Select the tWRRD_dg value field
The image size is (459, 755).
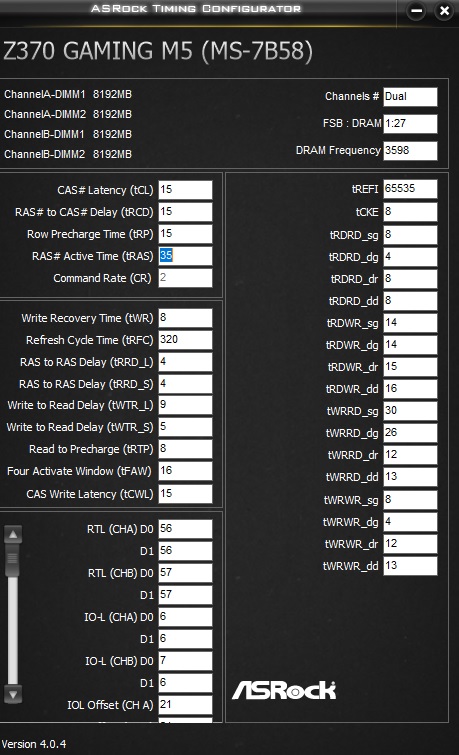click(410, 433)
